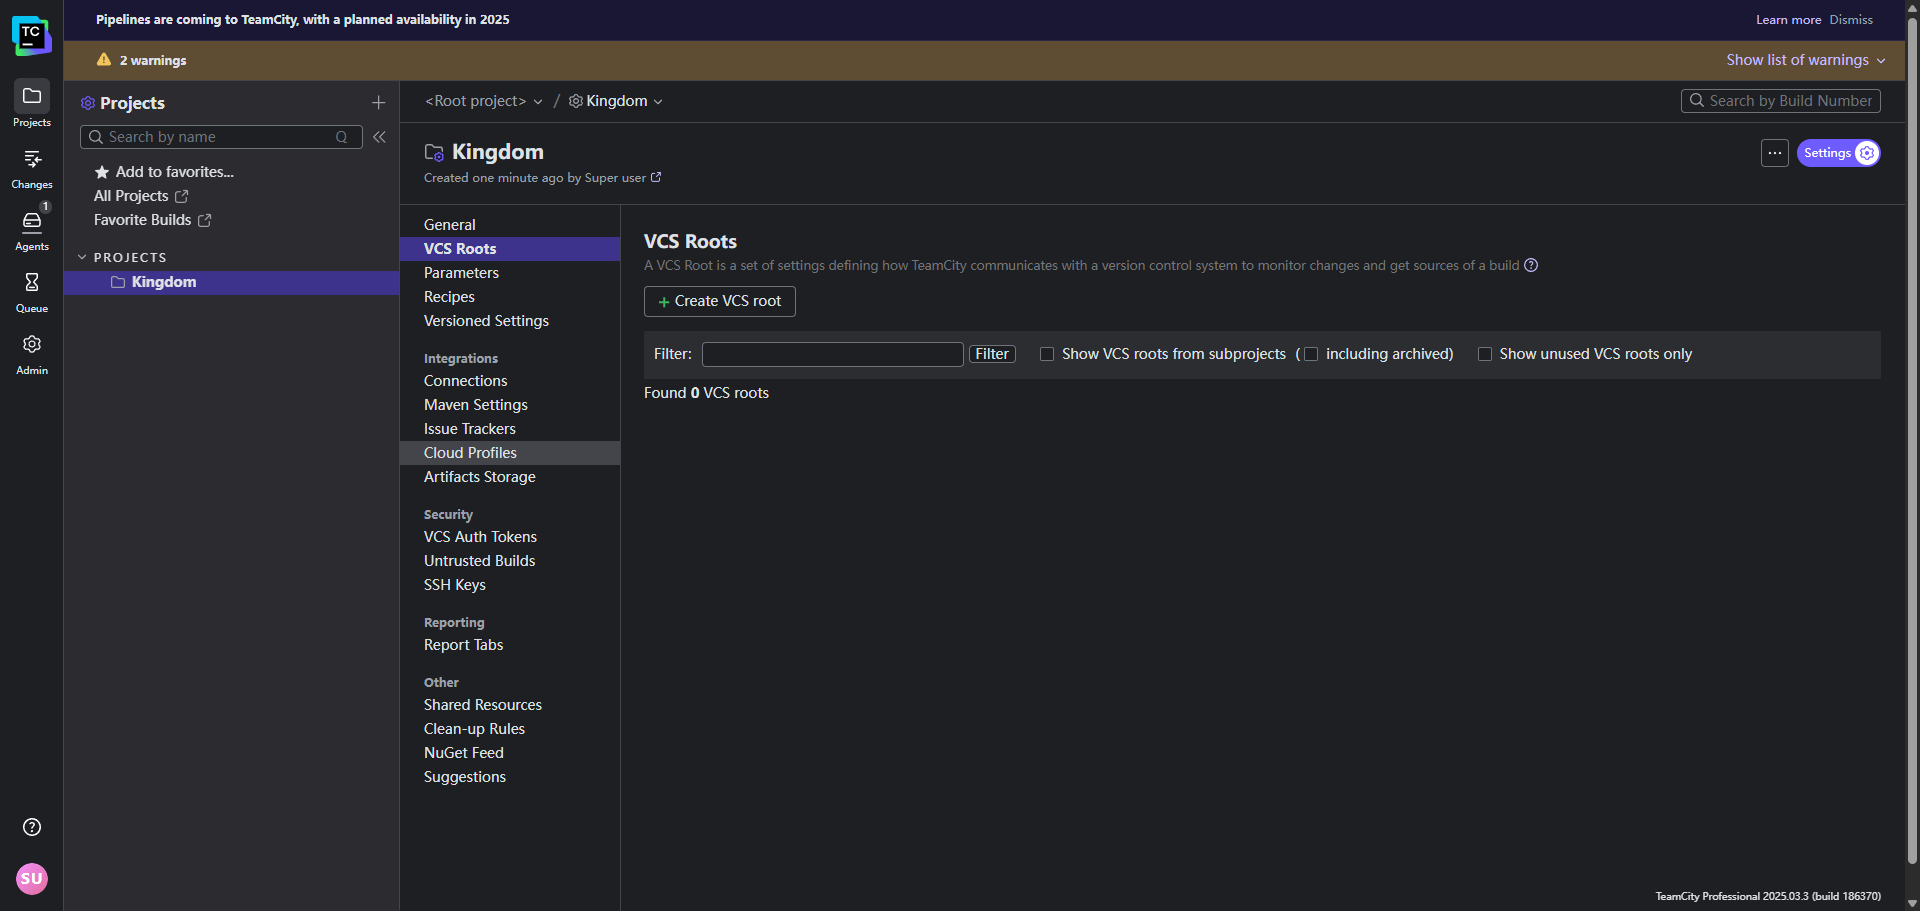This screenshot has width=1920, height=911.
Task: Focus the Search by name field
Action: (221, 137)
